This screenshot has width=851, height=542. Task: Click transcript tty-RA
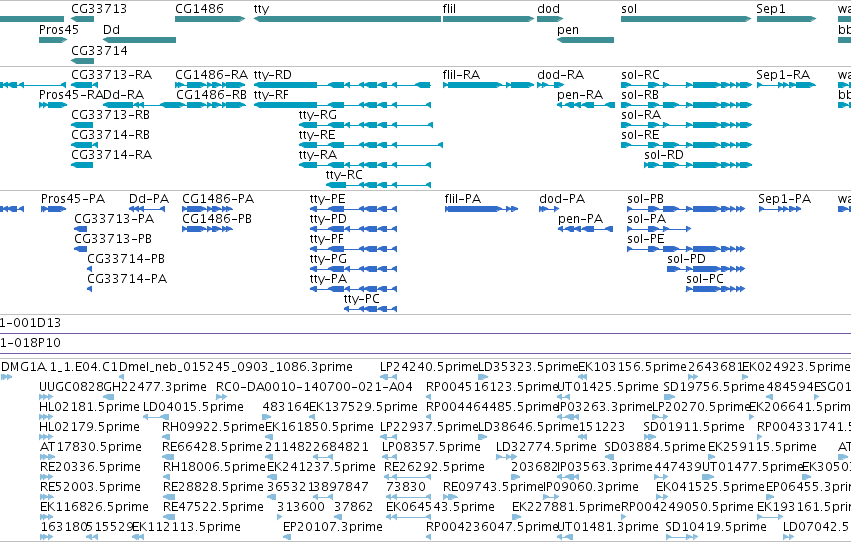click(x=365, y=165)
